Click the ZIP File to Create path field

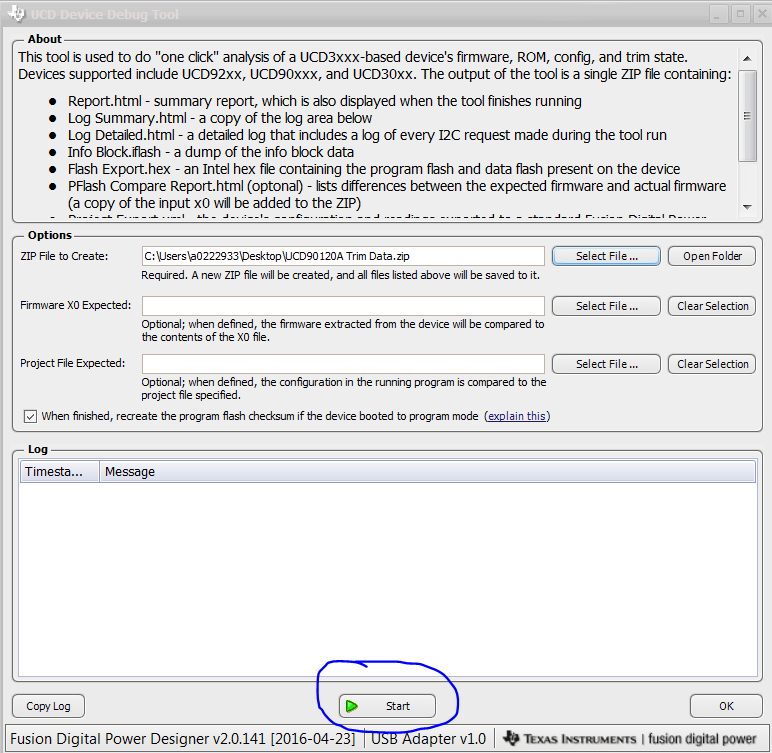(x=343, y=256)
